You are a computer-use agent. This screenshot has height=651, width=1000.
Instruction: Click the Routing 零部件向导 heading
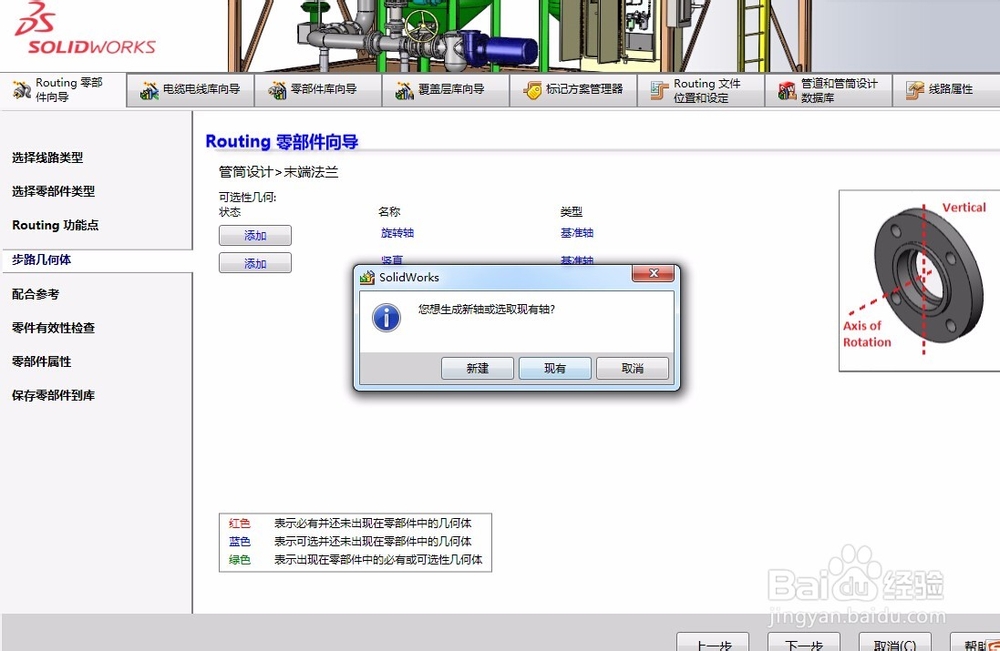pos(282,142)
